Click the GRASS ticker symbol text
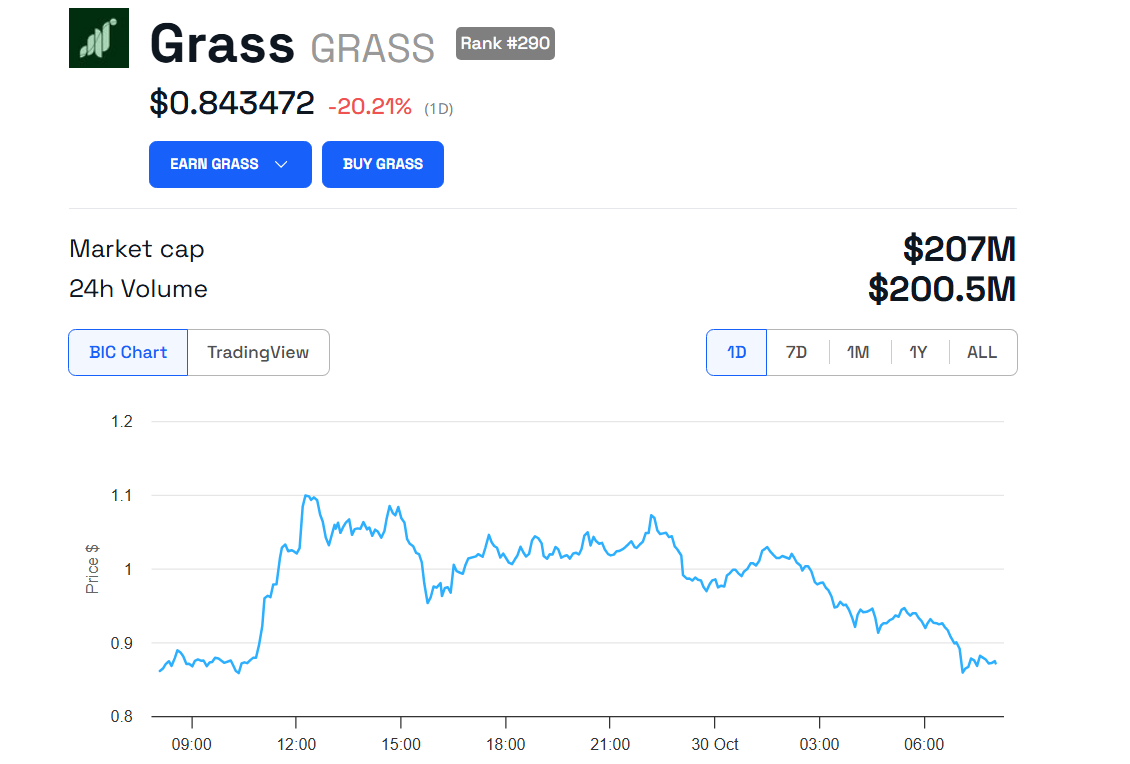This screenshot has width=1130, height=764. tap(372, 48)
